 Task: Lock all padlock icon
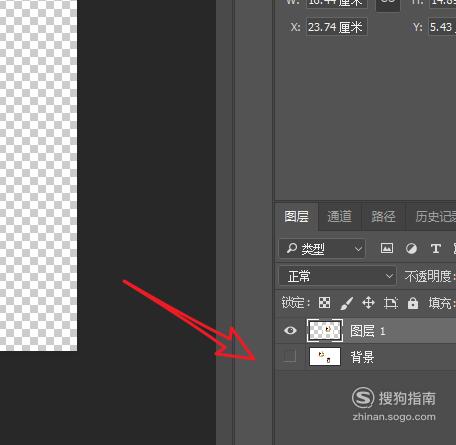click(x=413, y=303)
